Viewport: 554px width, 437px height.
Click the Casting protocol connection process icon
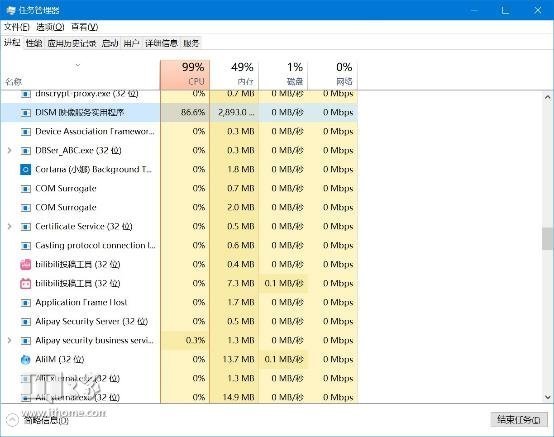click(25, 246)
